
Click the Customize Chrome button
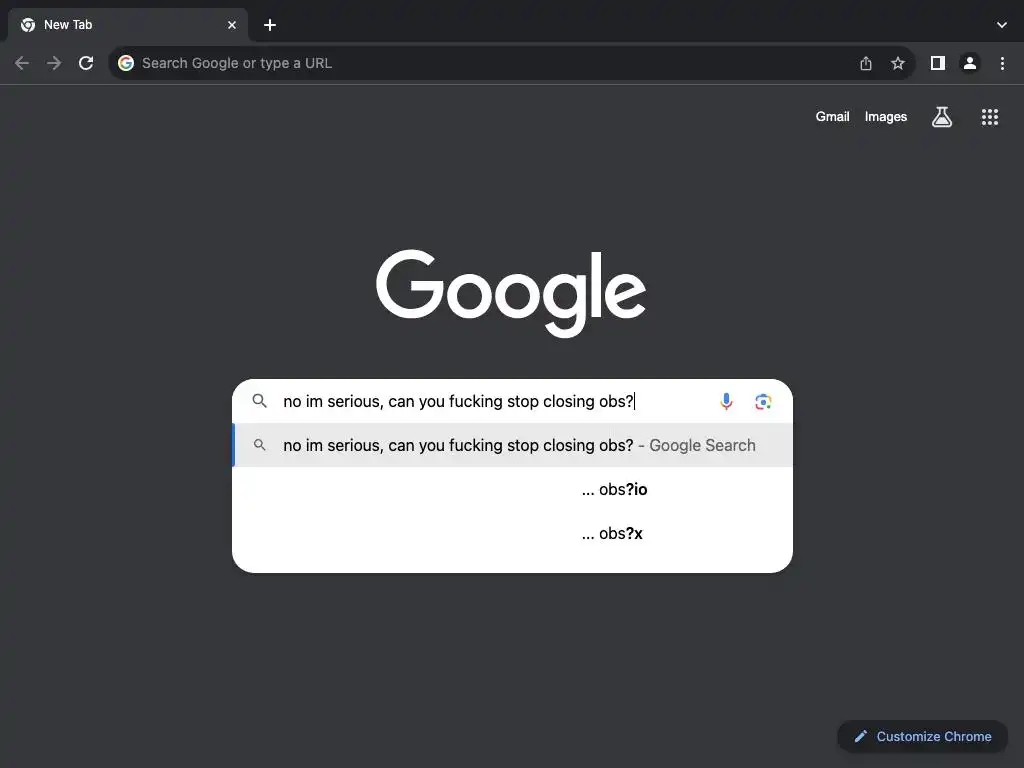(x=922, y=737)
